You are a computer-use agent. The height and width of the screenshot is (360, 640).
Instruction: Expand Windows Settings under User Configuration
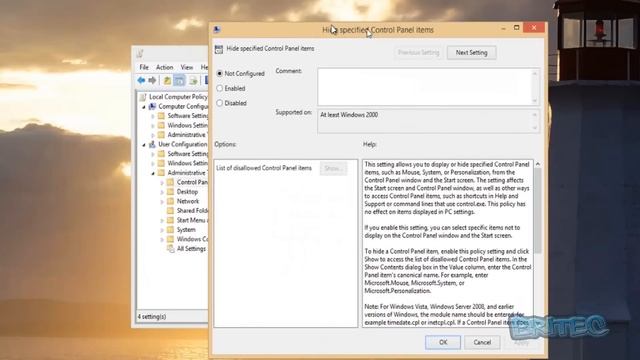(x=153, y=163)
